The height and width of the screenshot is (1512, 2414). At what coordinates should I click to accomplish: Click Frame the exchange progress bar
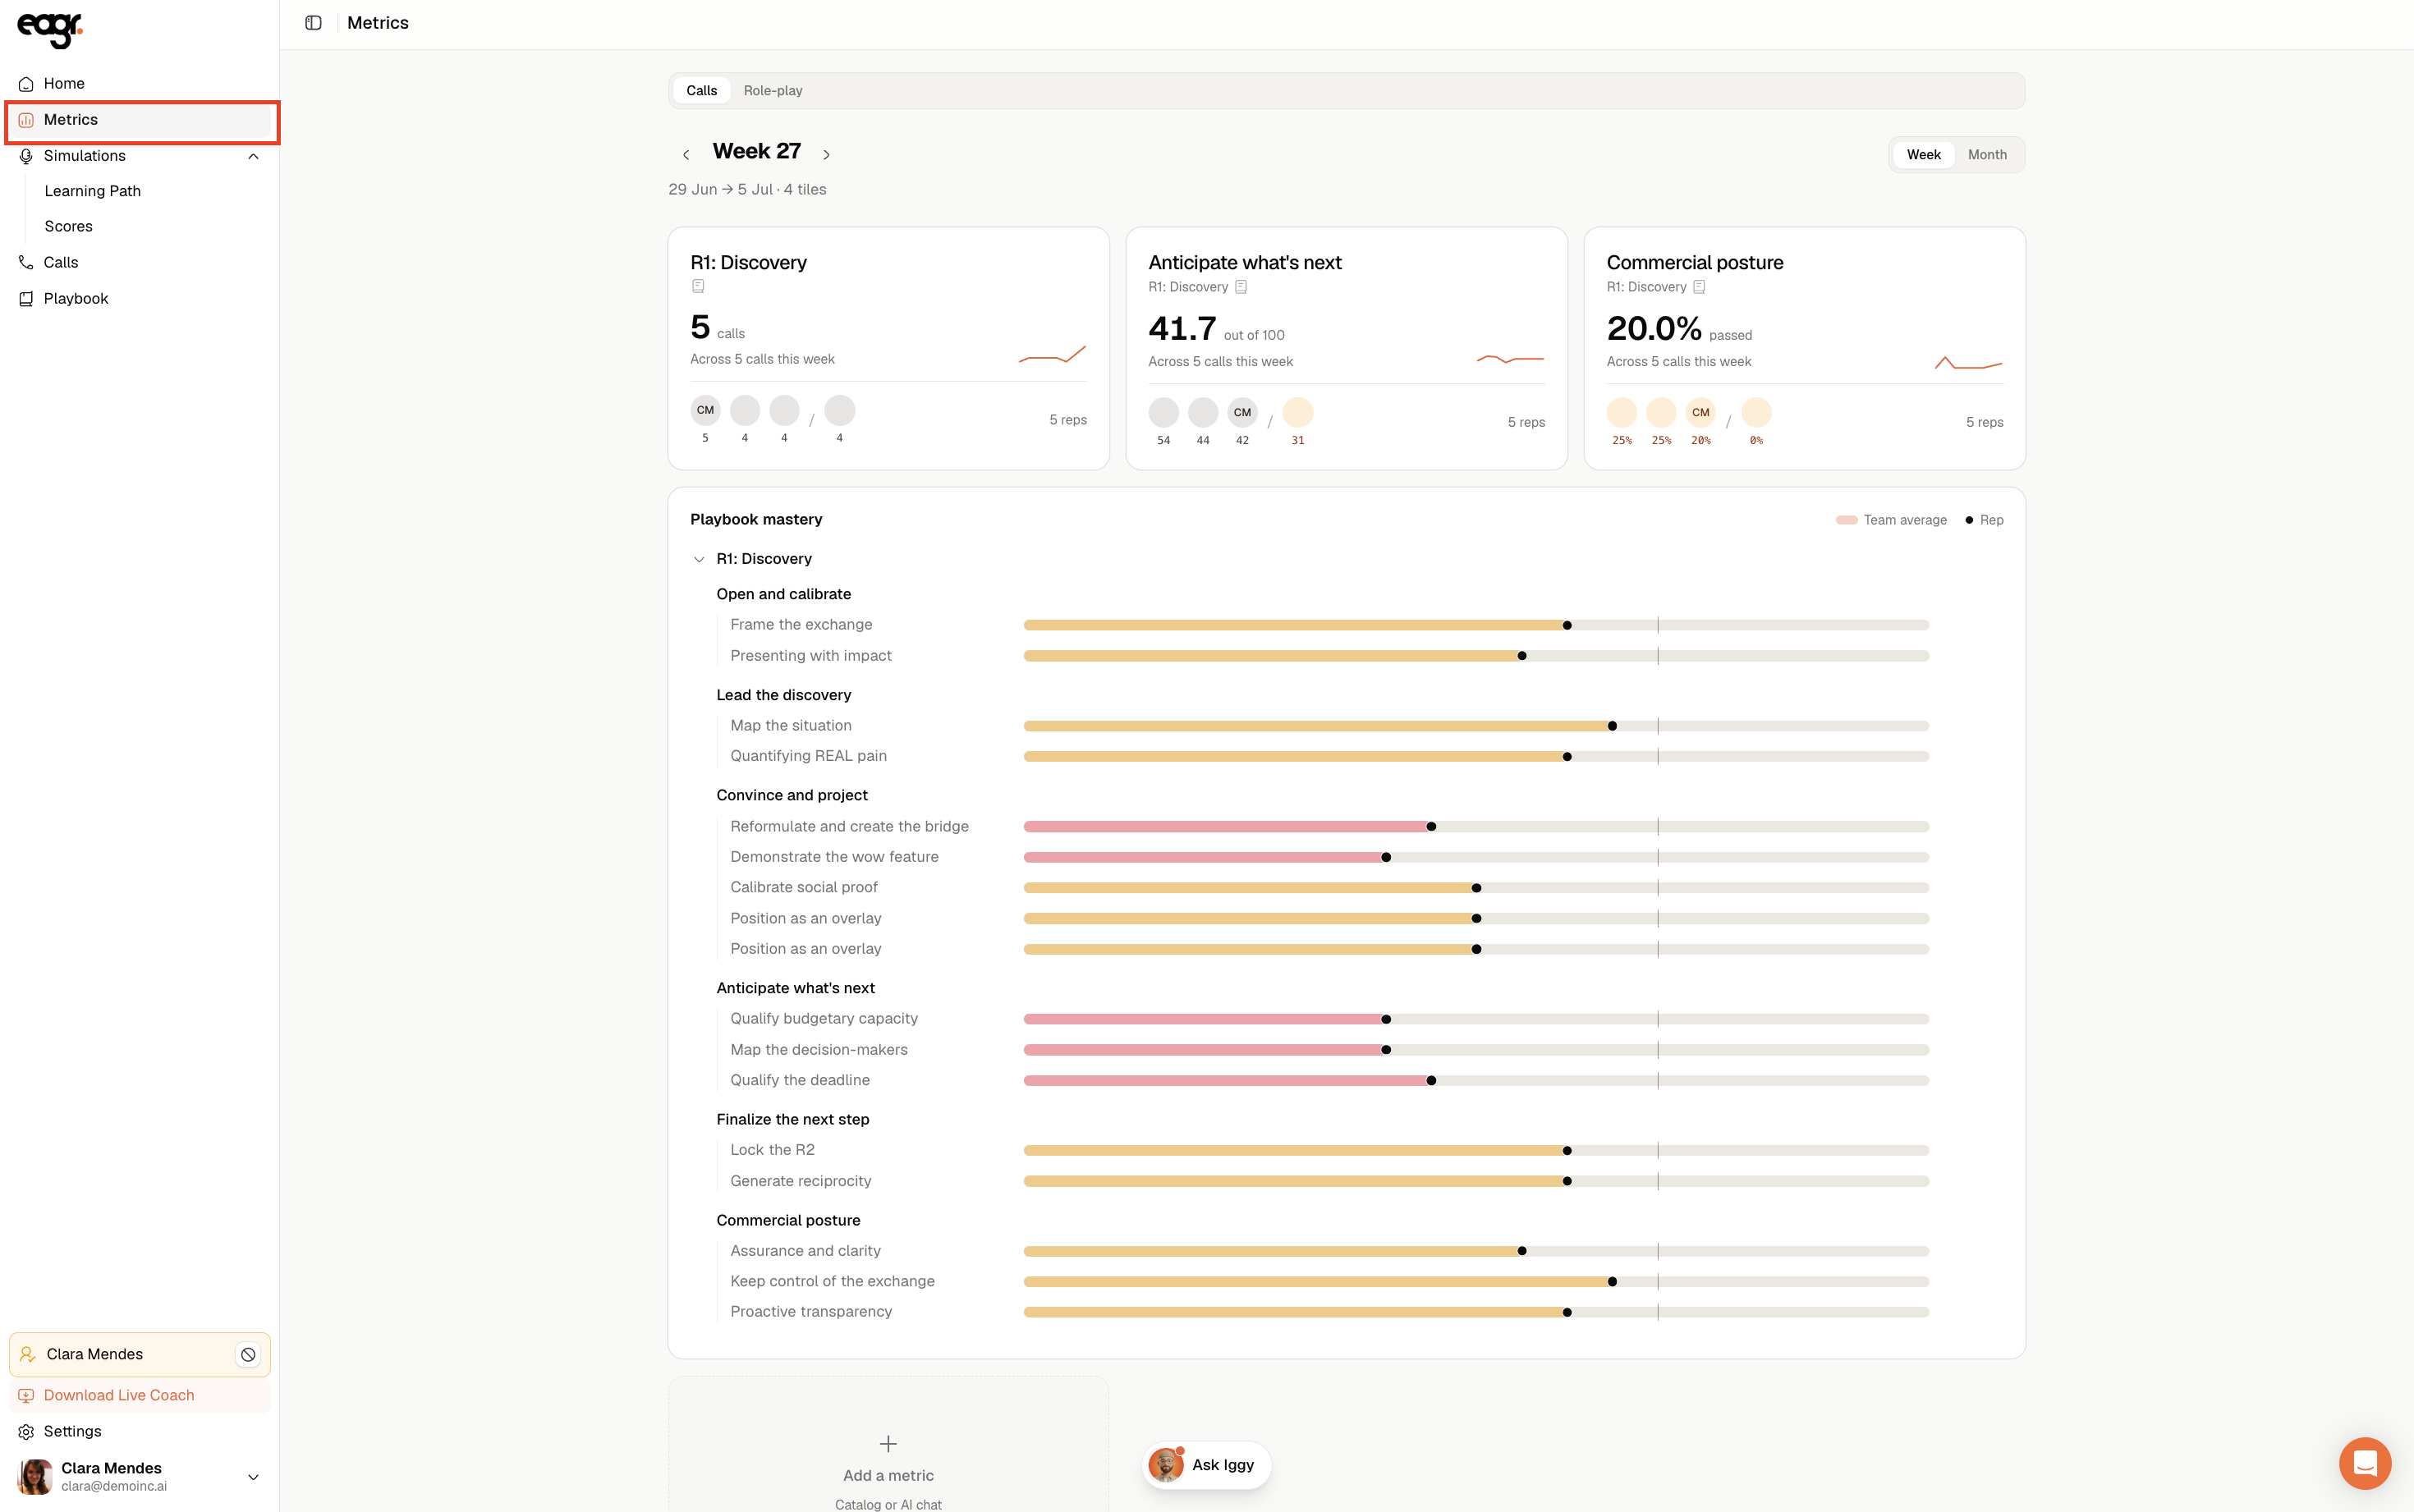(x=1476, y=625)
